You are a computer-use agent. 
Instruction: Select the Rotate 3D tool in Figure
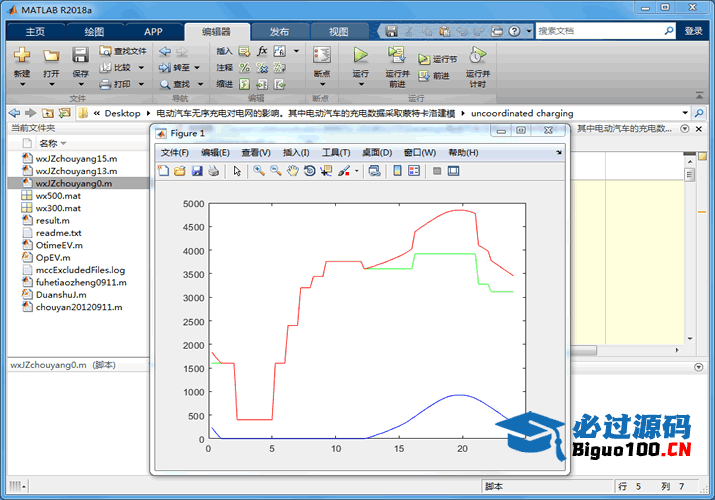point(309,171)
